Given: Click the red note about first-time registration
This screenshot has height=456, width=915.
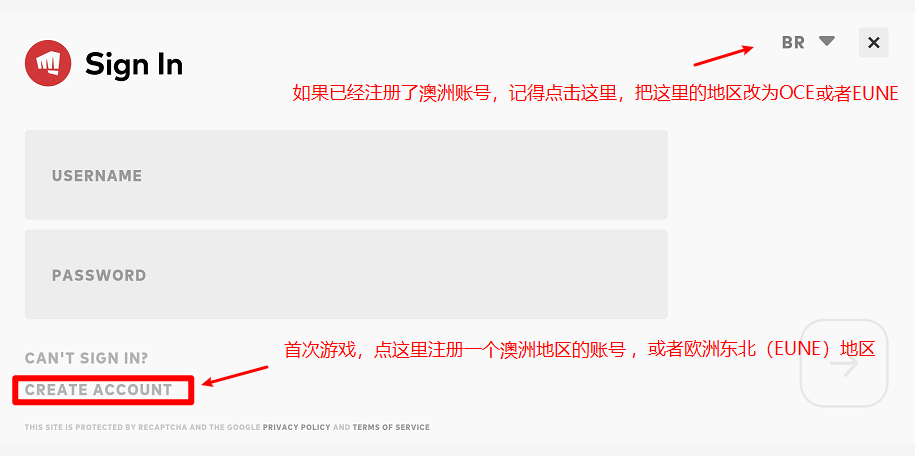Looking at the screenshot, I should coord(580,349).
